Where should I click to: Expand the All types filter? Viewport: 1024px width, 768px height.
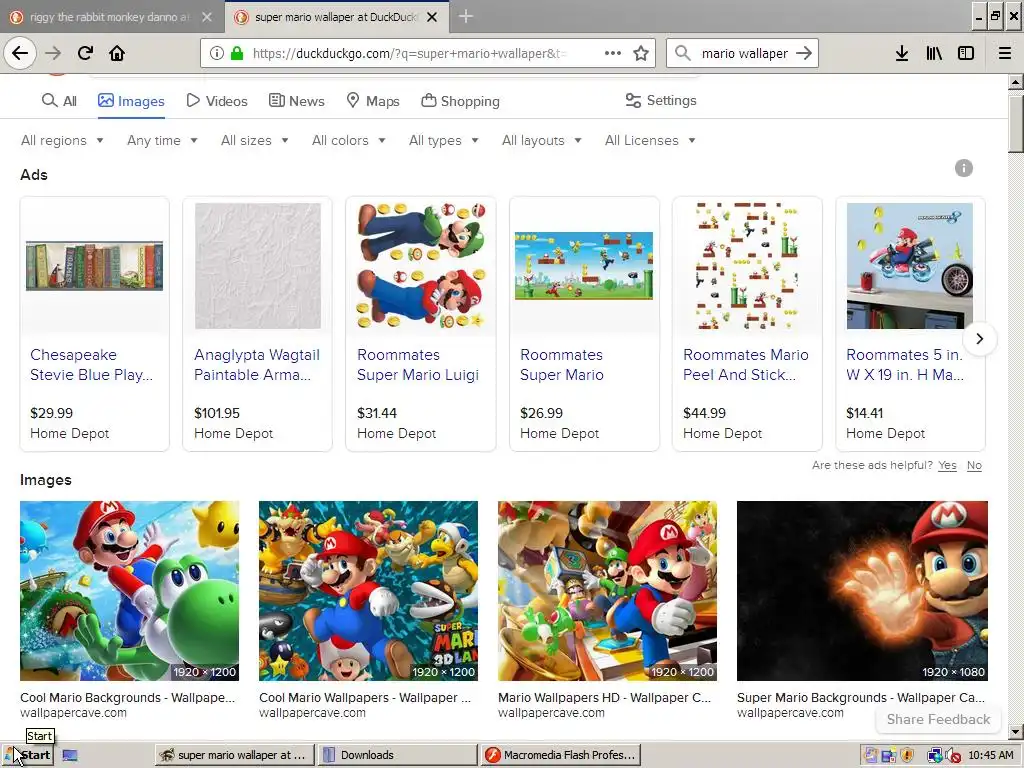444,140
